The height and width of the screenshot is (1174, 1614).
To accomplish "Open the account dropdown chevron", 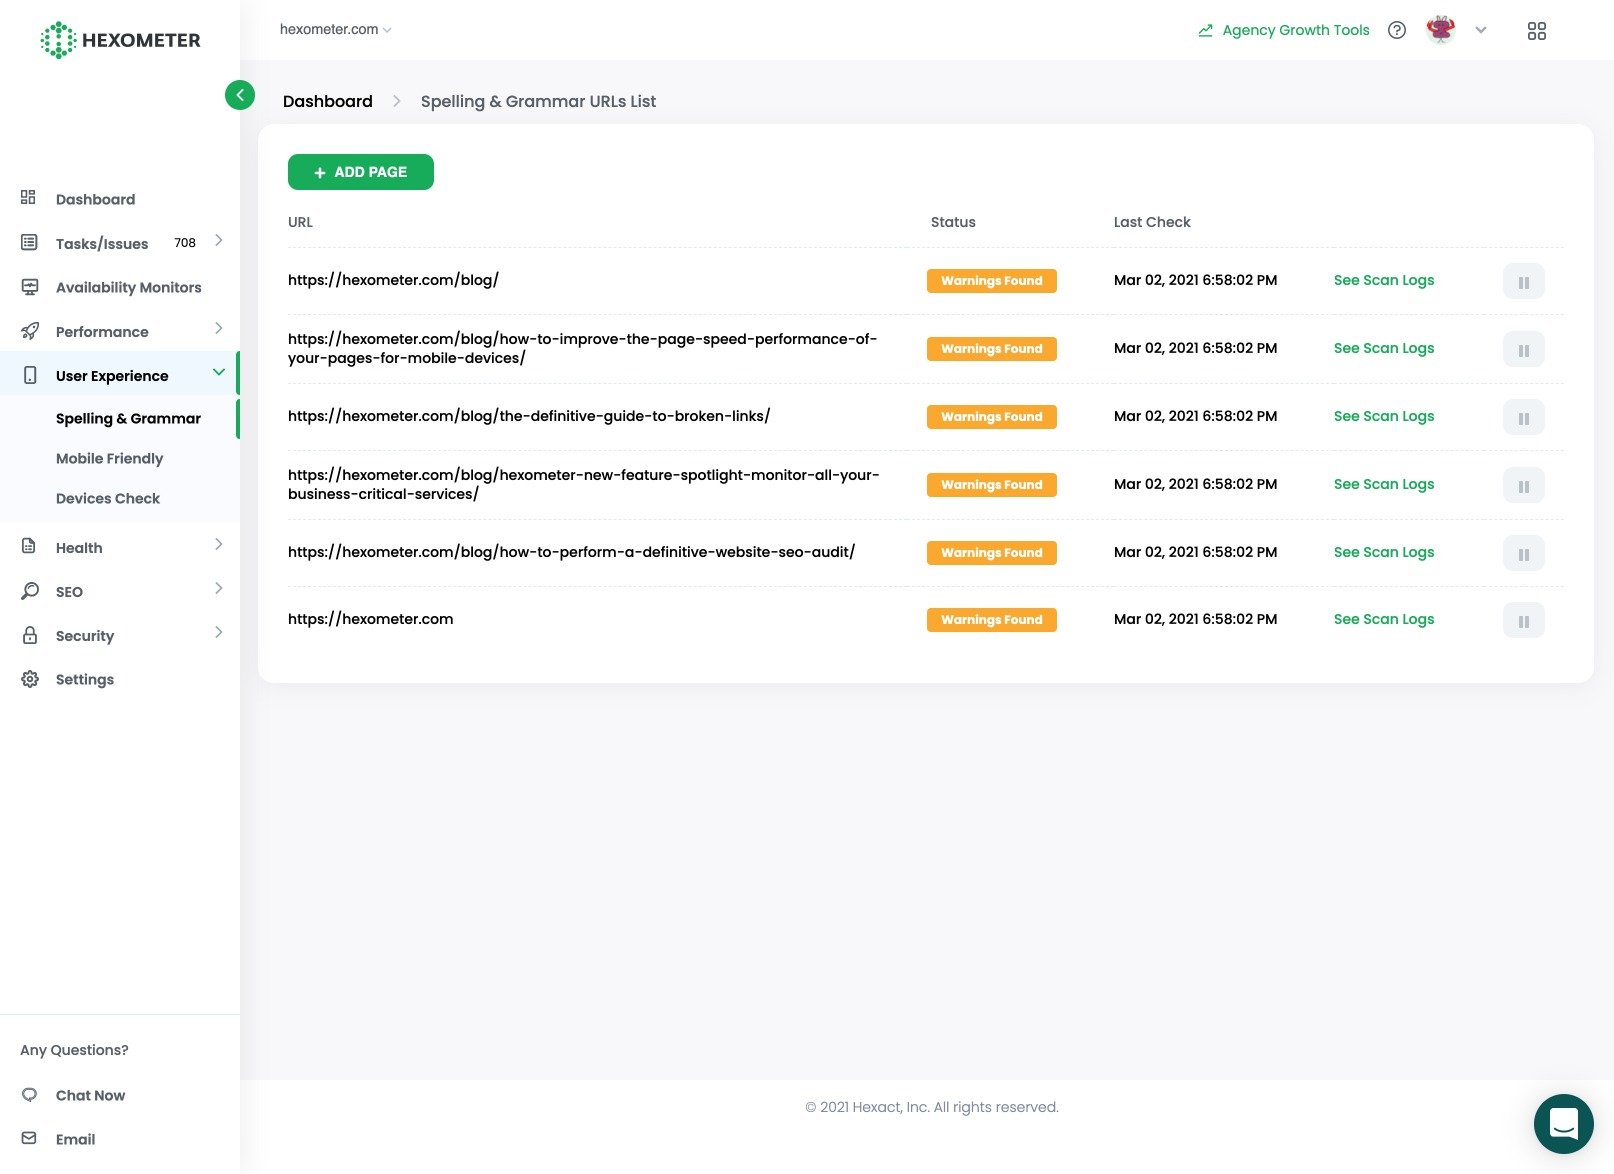I will pyautogui.click(x=1481, y=30).
